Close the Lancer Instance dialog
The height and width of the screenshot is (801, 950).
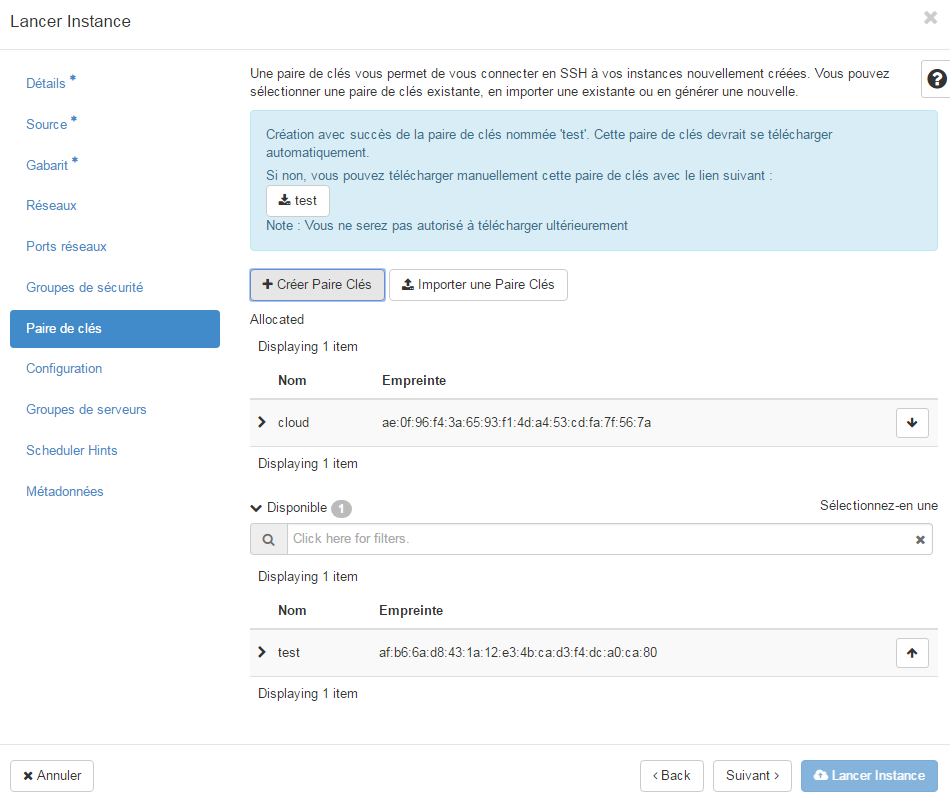[930, 17]
